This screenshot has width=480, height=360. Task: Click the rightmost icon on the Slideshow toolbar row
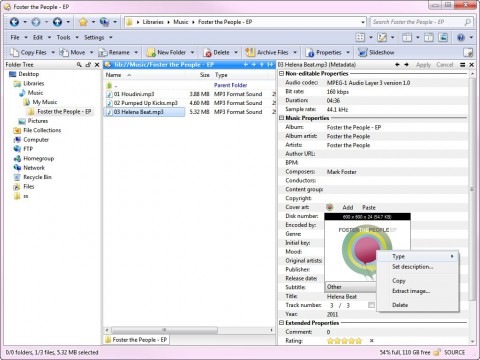pos(468,52)
